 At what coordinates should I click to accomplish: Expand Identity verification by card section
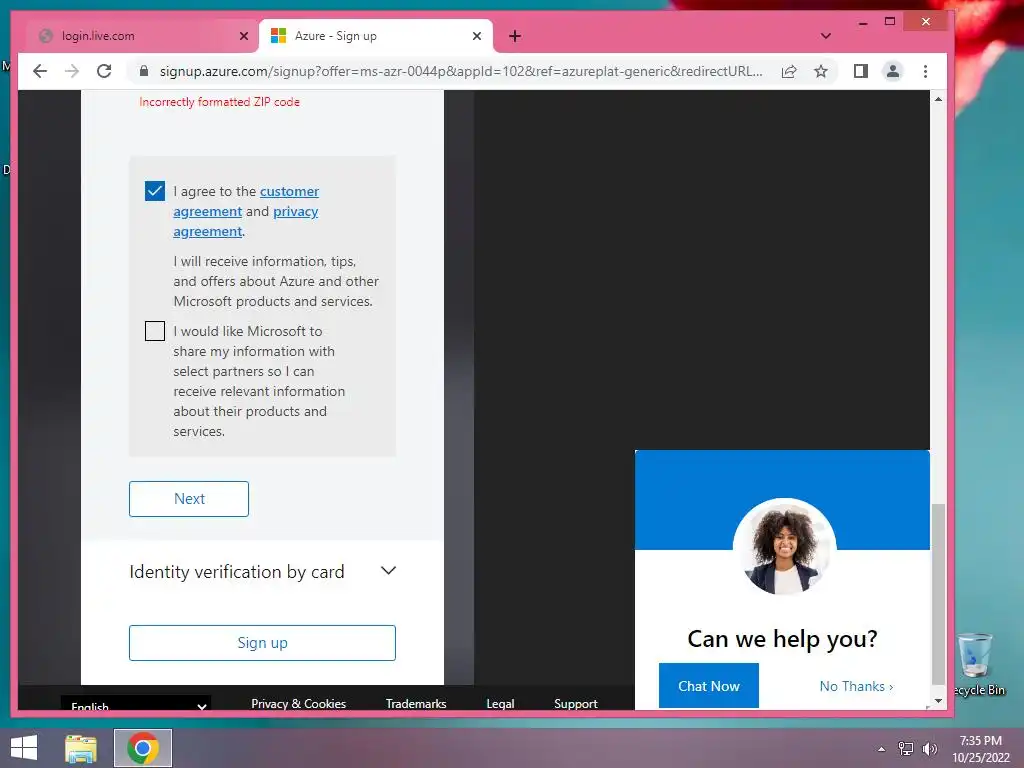[x=262, y=571]
